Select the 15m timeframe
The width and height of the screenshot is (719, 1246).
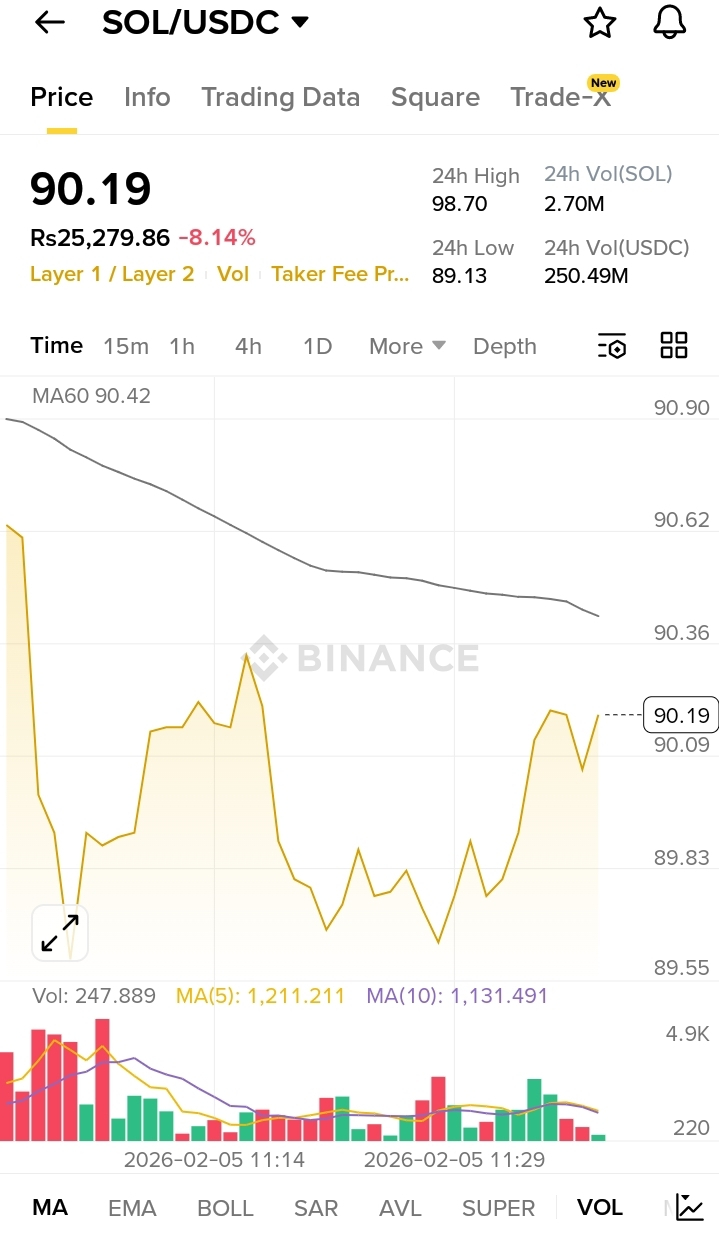tap(126, 346)
